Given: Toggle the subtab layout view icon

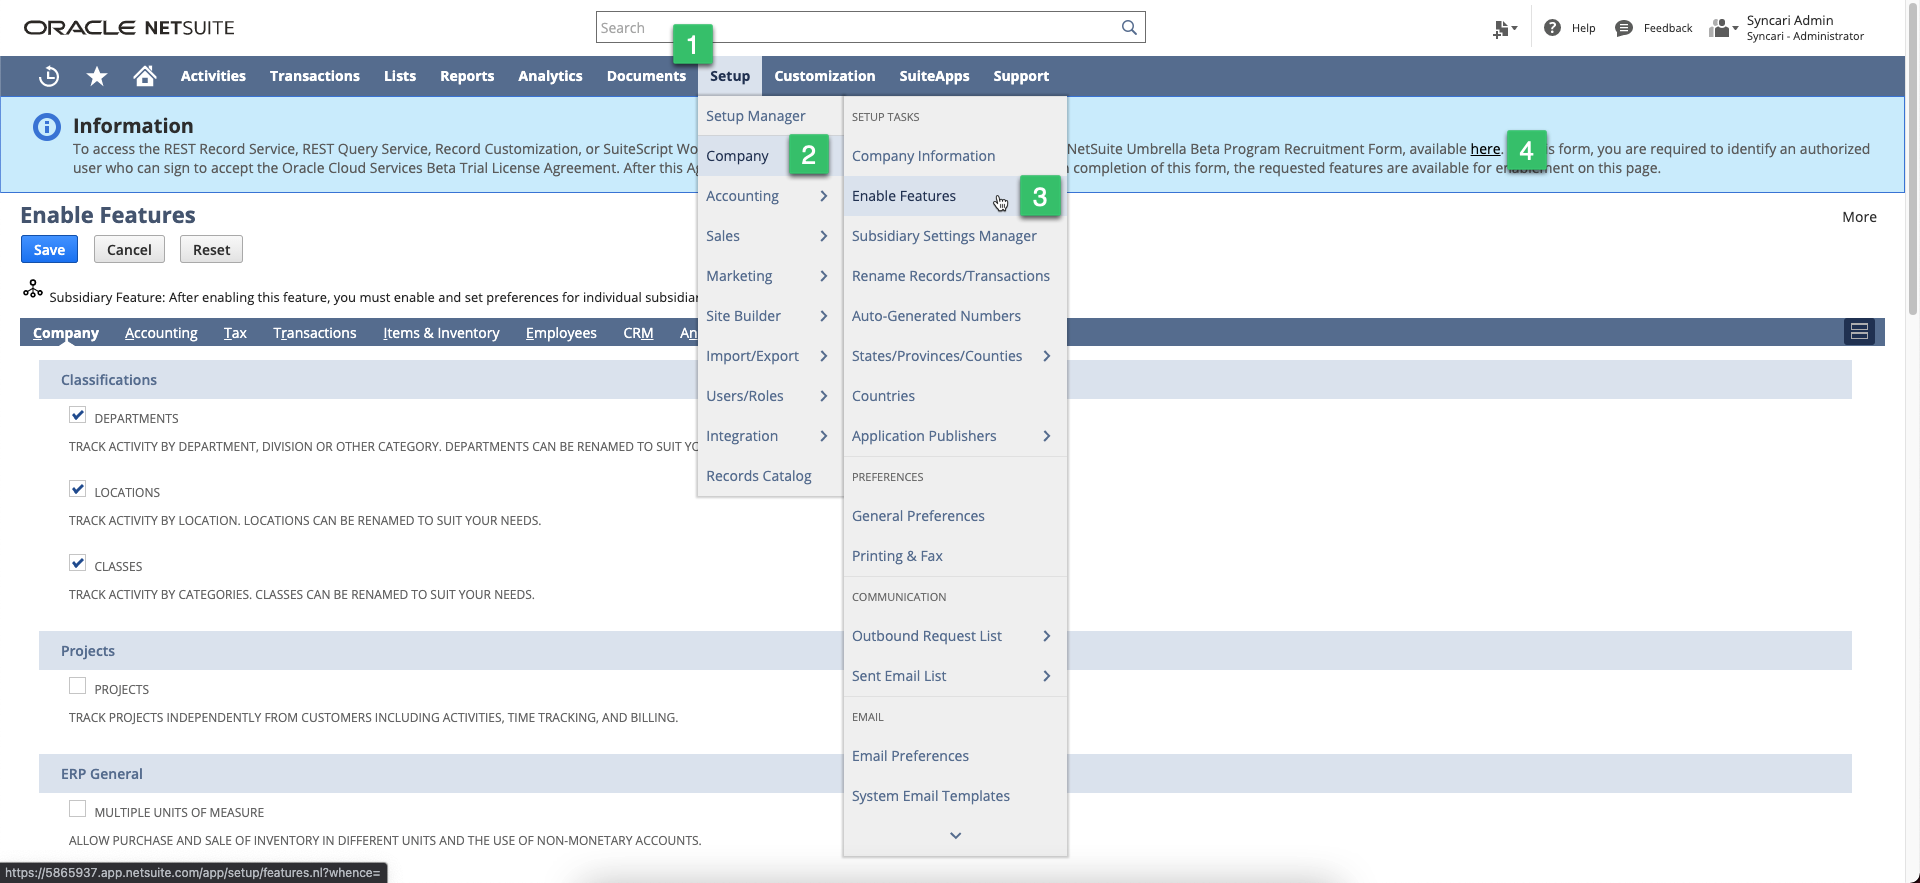Looking at the screenshot, I should (1859, 332).
